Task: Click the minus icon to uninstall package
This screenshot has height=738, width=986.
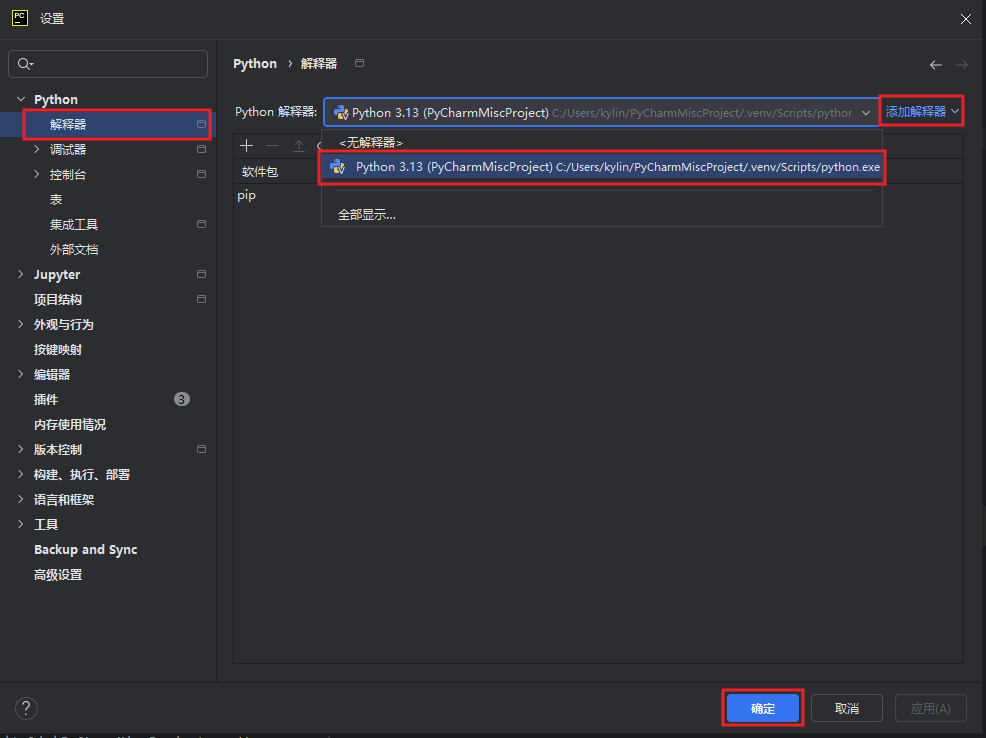Action: pos(272,146)
